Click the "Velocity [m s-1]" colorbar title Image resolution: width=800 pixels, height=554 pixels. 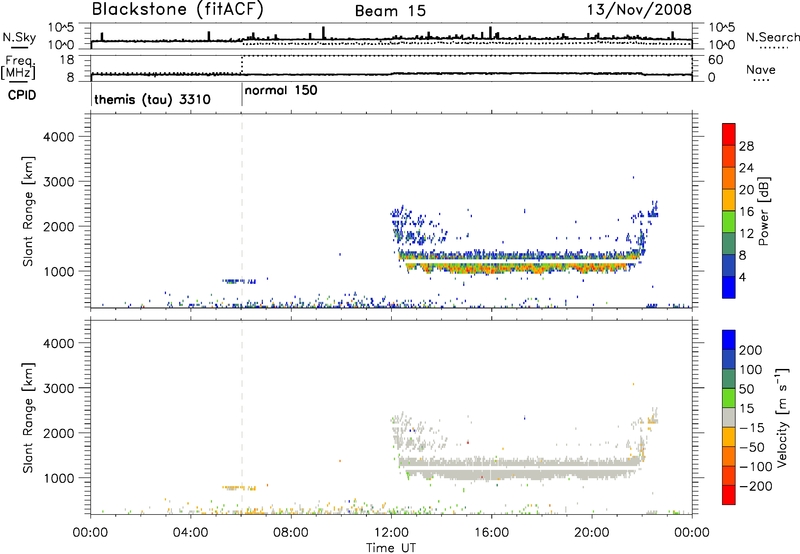[x=782, y=418]
